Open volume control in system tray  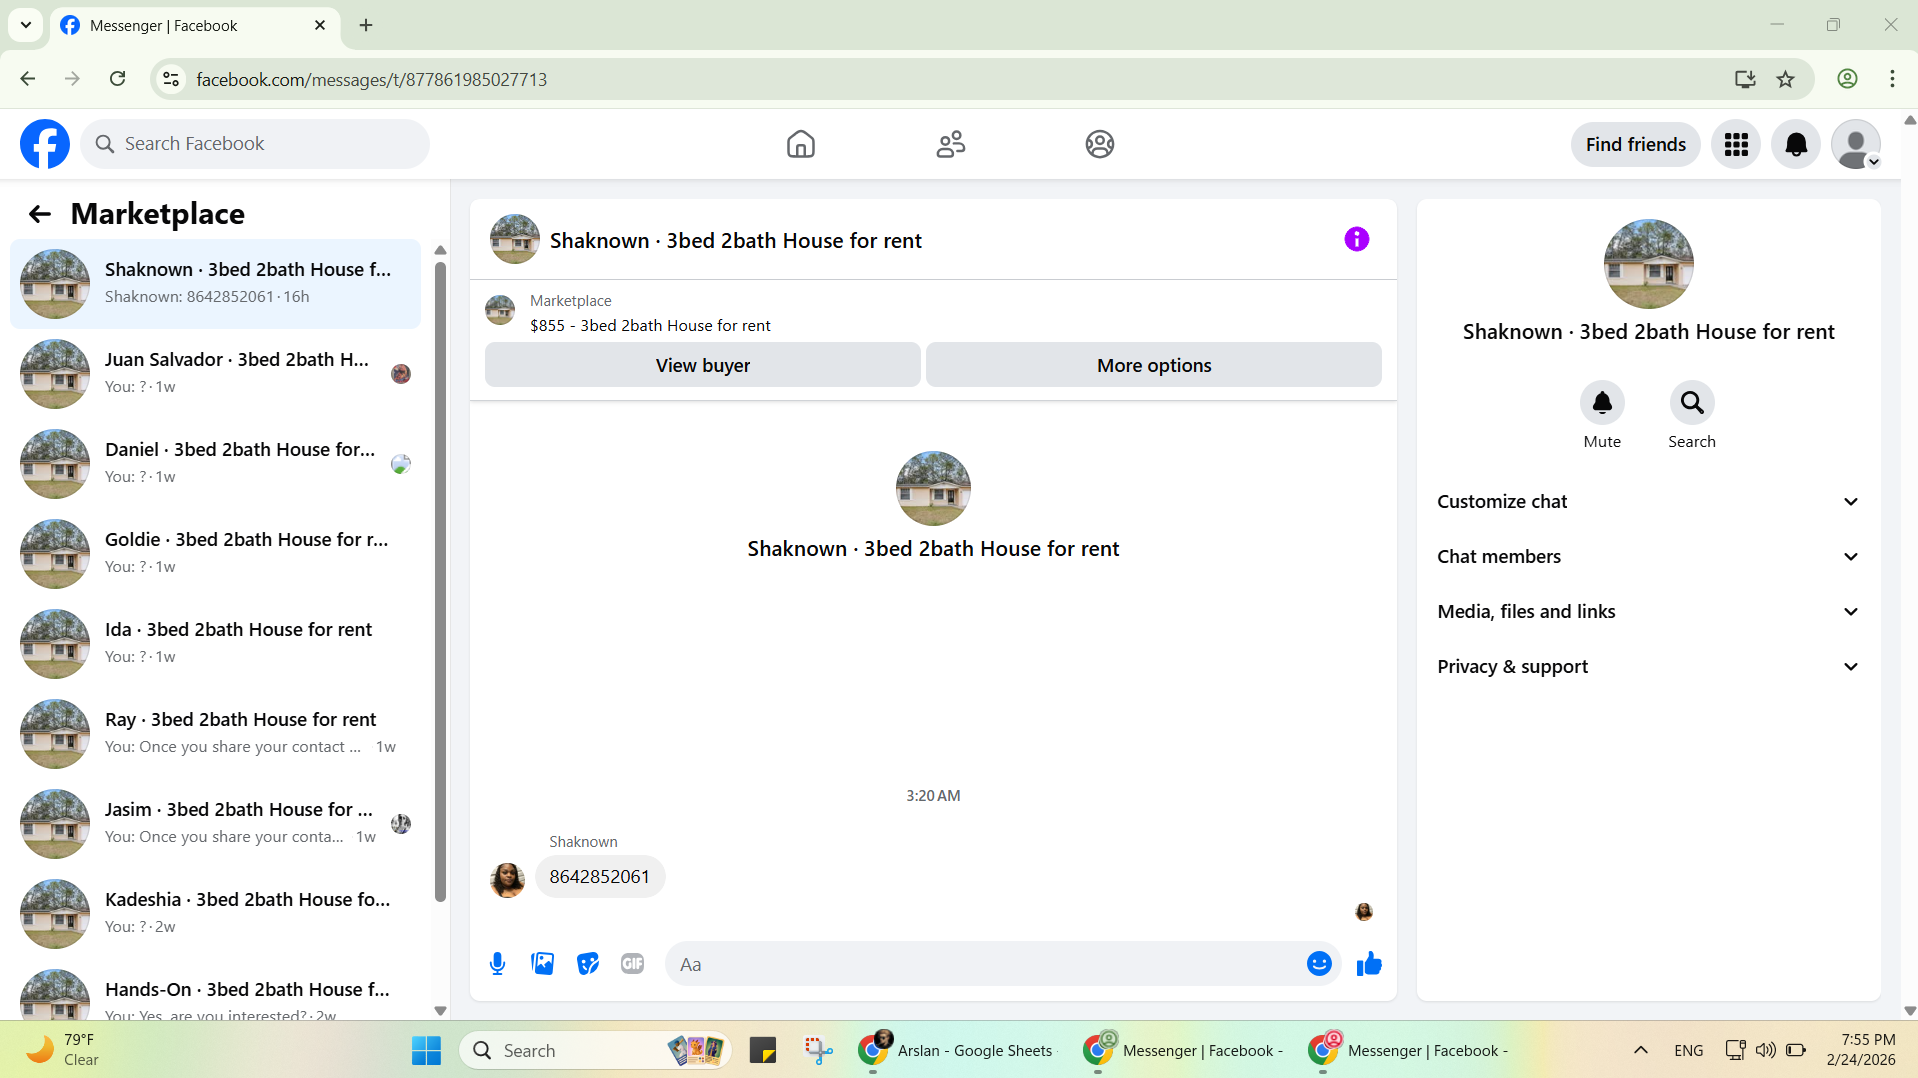(x=1765, y=1050)
